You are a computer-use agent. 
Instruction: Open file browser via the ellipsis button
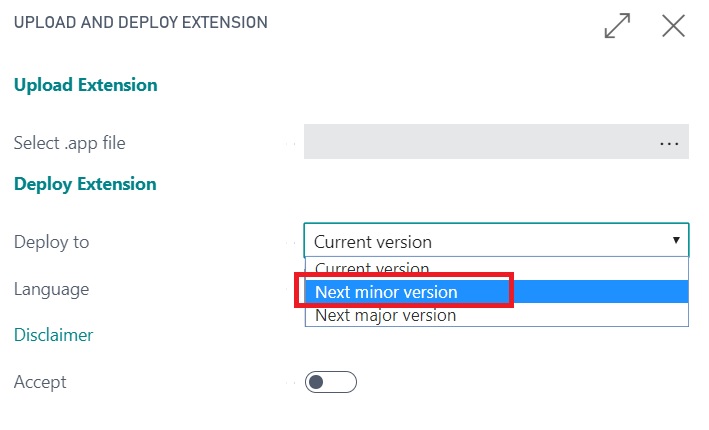(669, 143)
